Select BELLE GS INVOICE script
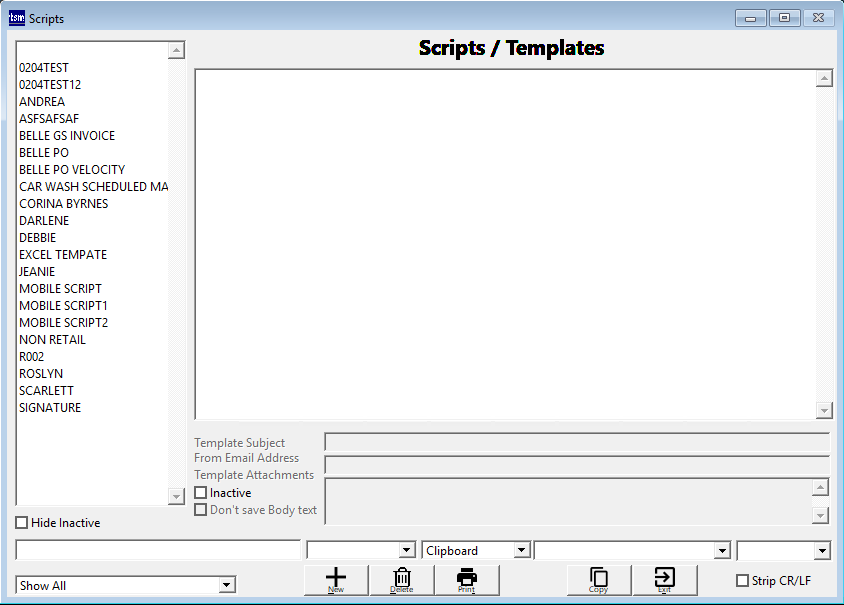 click(67, 136)
